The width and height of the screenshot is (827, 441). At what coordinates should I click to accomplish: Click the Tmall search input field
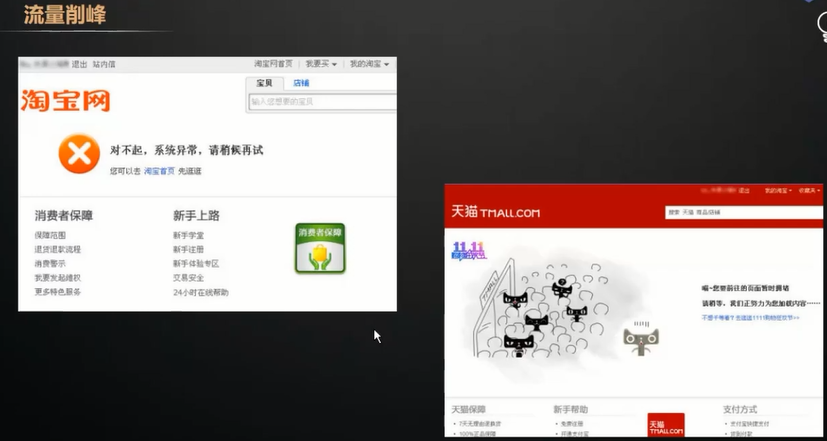[x=744, y=213]
